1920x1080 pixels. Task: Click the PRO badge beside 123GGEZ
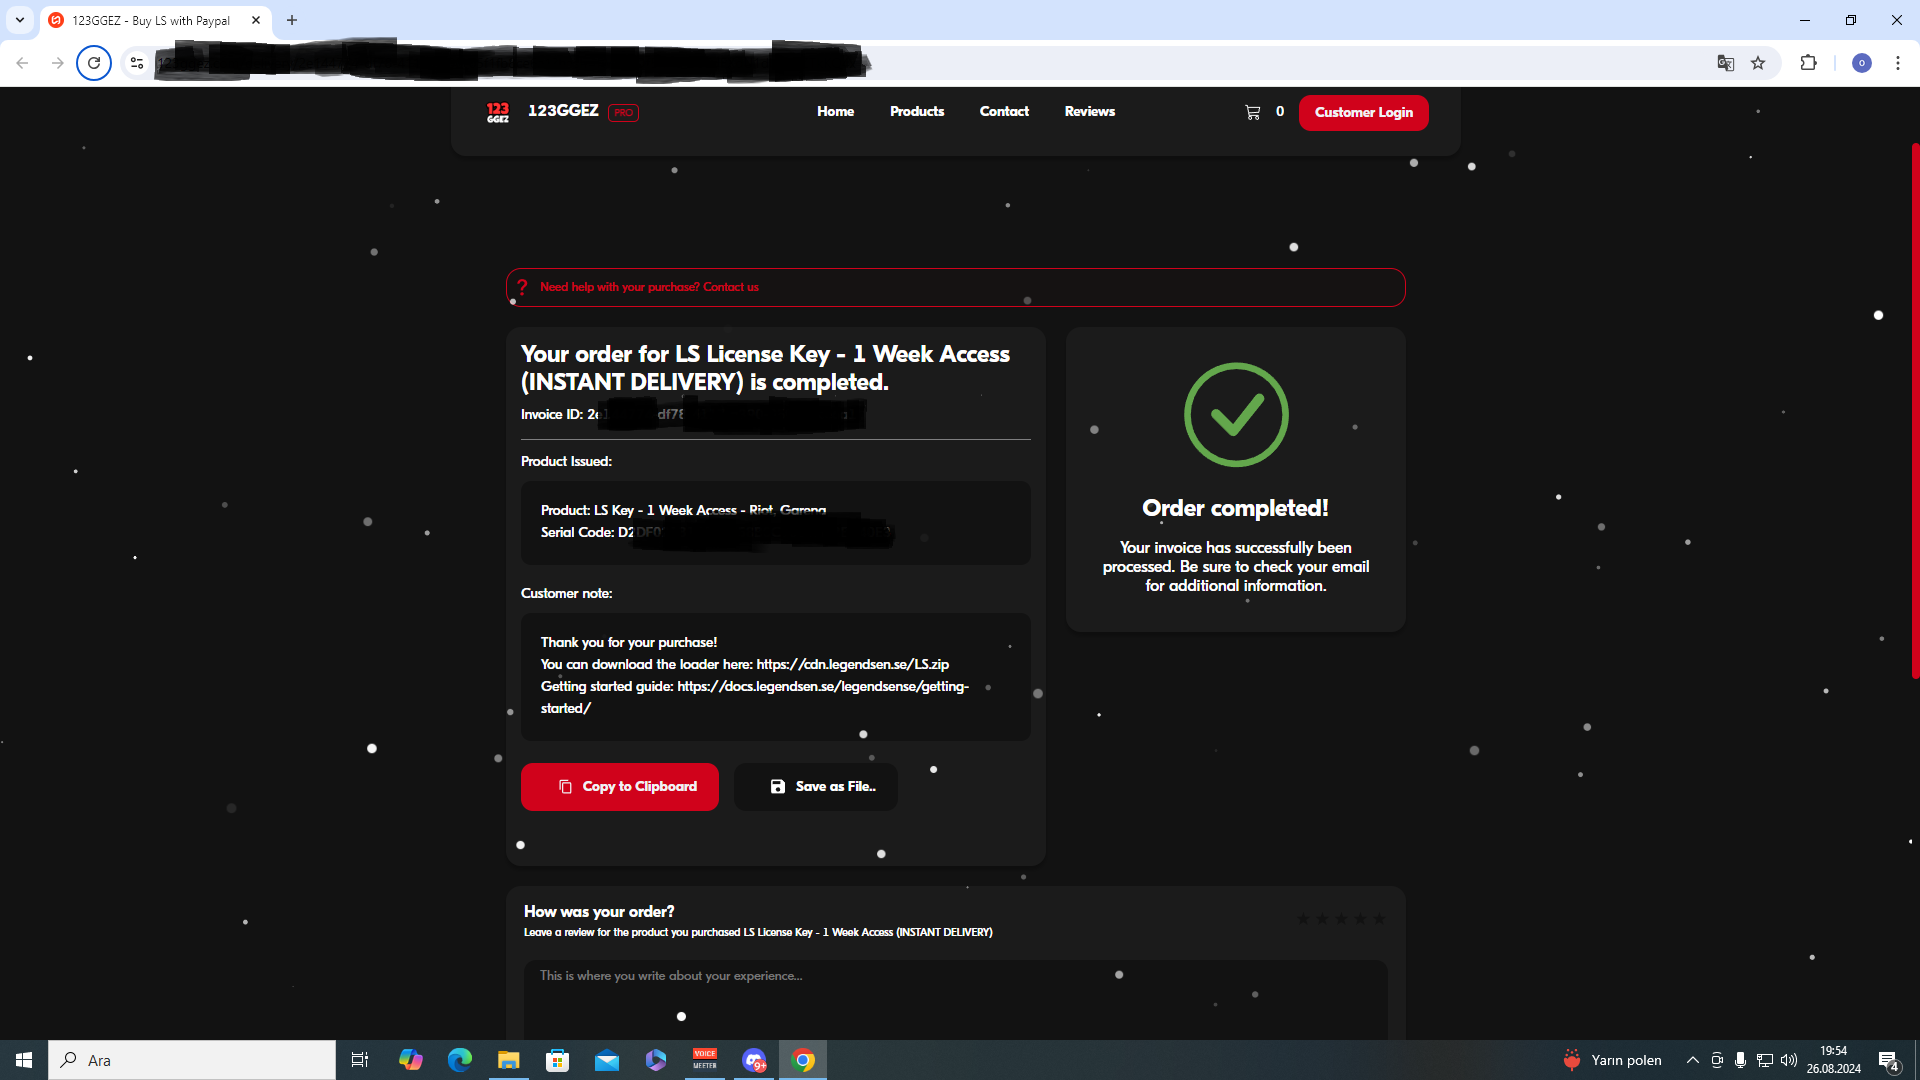(623, 113)
